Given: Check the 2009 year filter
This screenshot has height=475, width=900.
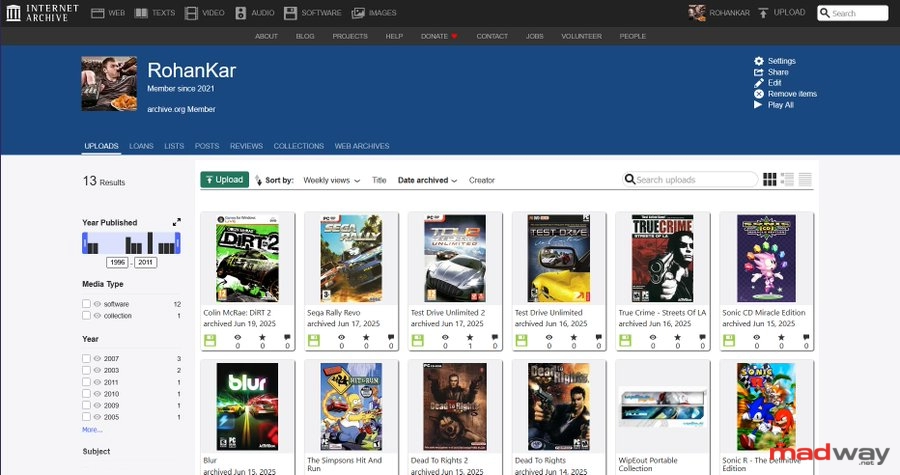Looking at the screenshot, I should pos(86,405).
